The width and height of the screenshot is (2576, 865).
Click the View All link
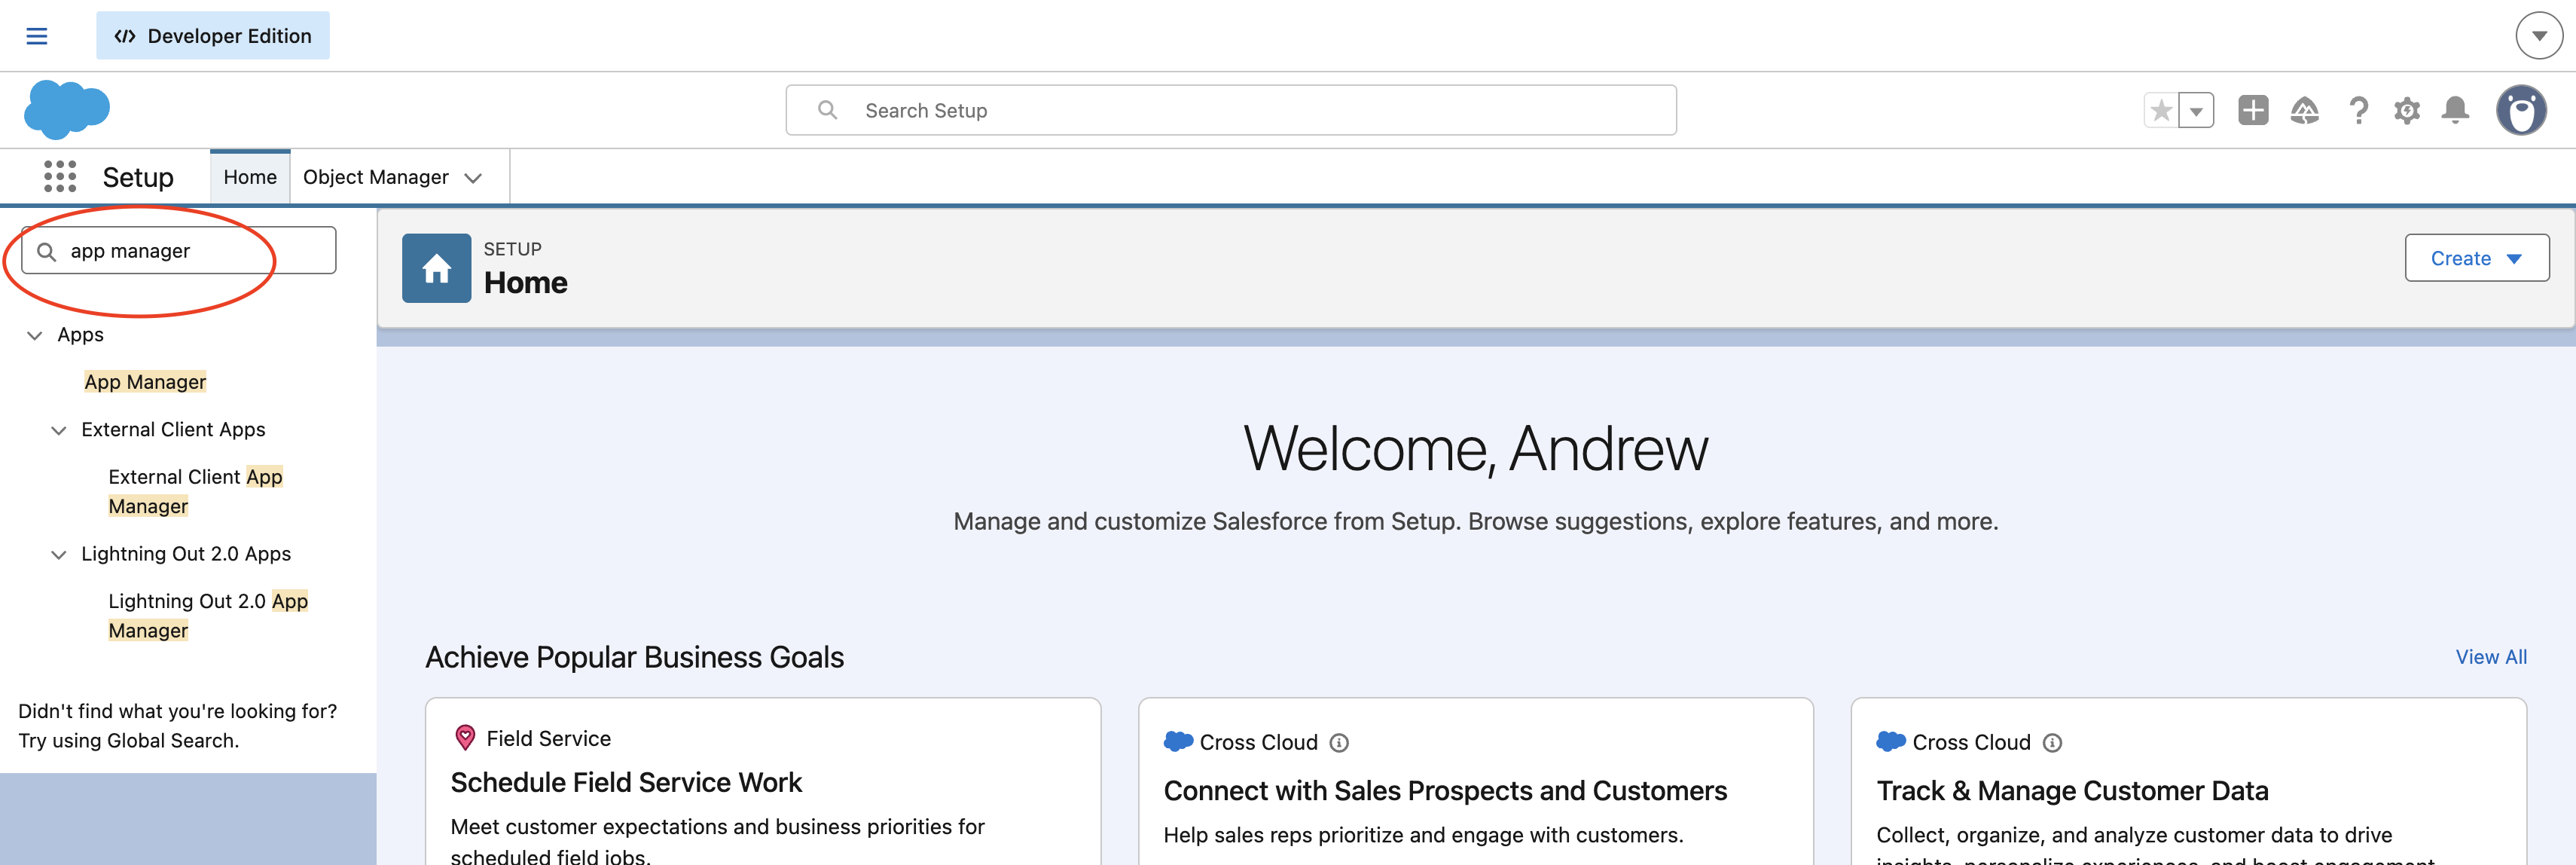(x=2490, y=657)
